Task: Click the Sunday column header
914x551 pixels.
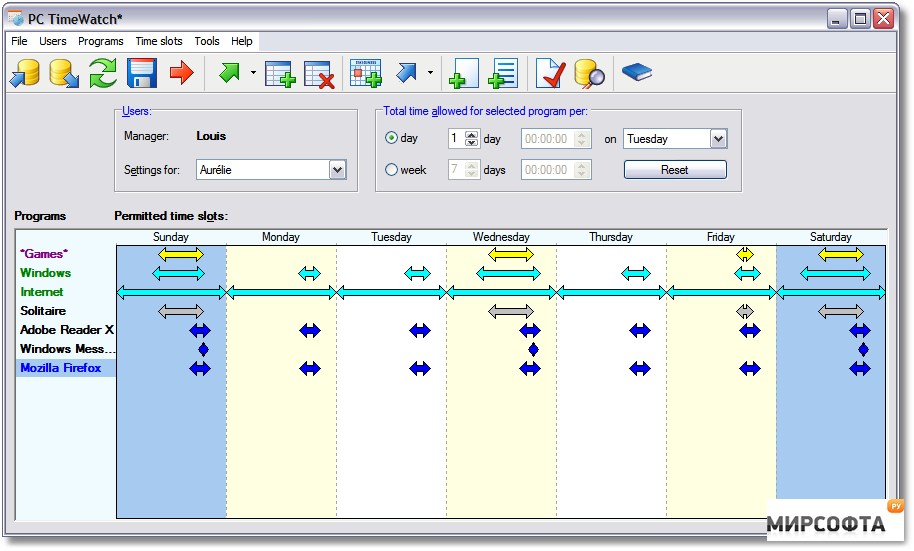Action: 171,237
